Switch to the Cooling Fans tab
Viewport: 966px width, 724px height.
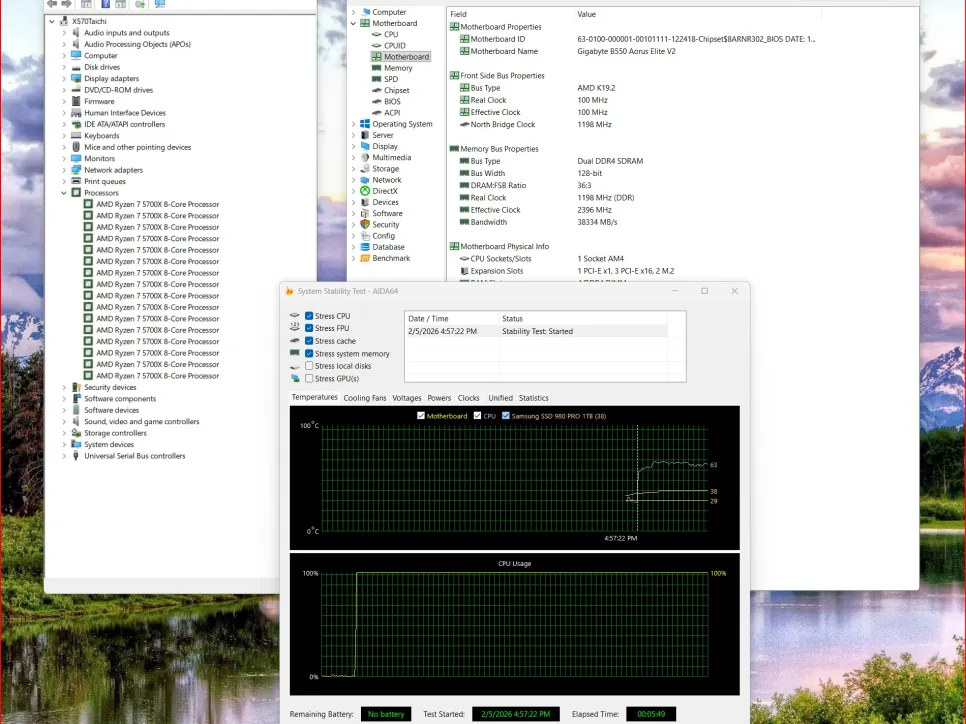tap(364, 398)
